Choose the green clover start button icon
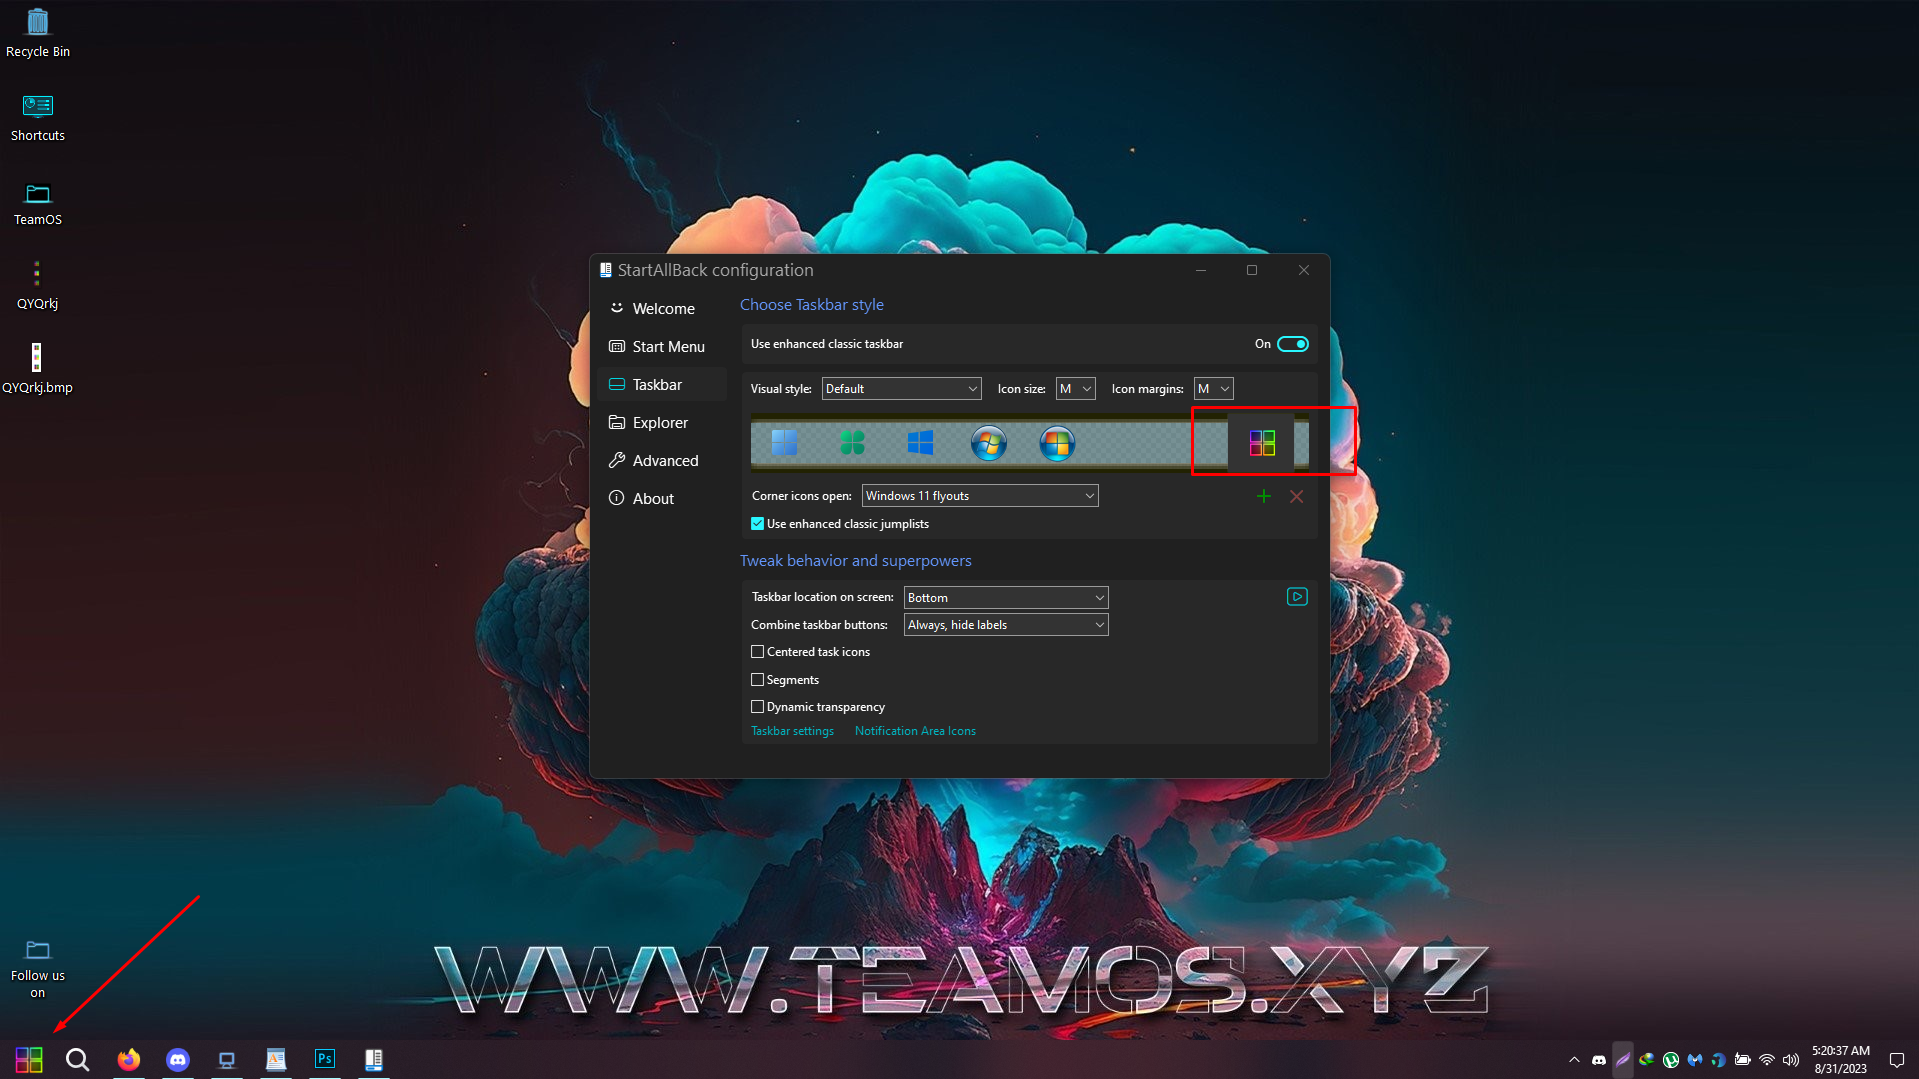This screenshot has width=1919, height=1079. pos(852,443)
